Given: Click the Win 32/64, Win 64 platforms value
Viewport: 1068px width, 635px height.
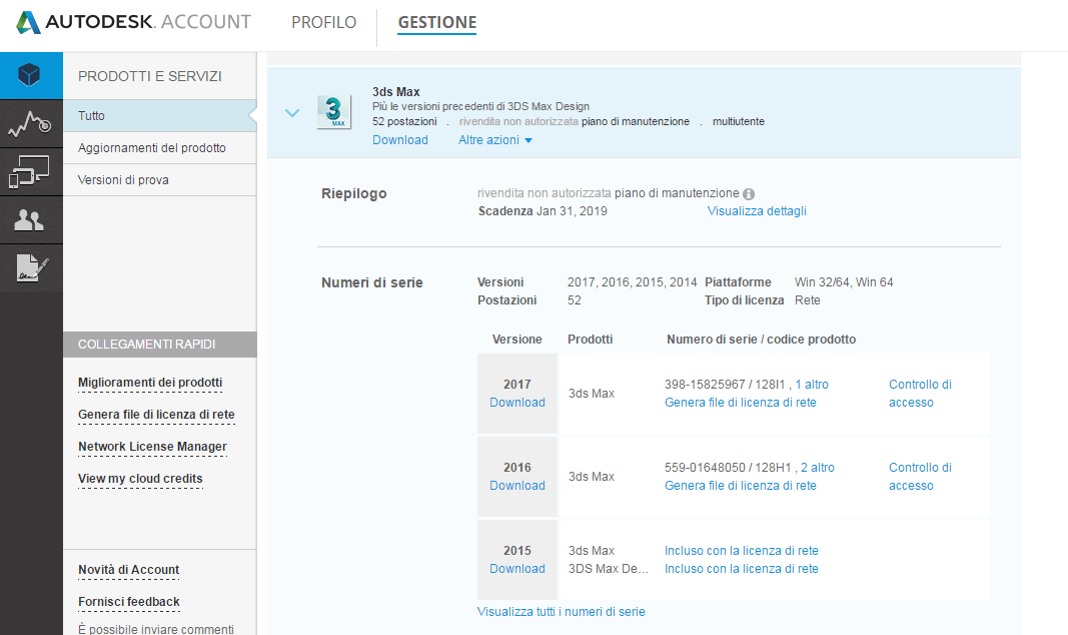Looking at the screenshot, I should [844, 282].
